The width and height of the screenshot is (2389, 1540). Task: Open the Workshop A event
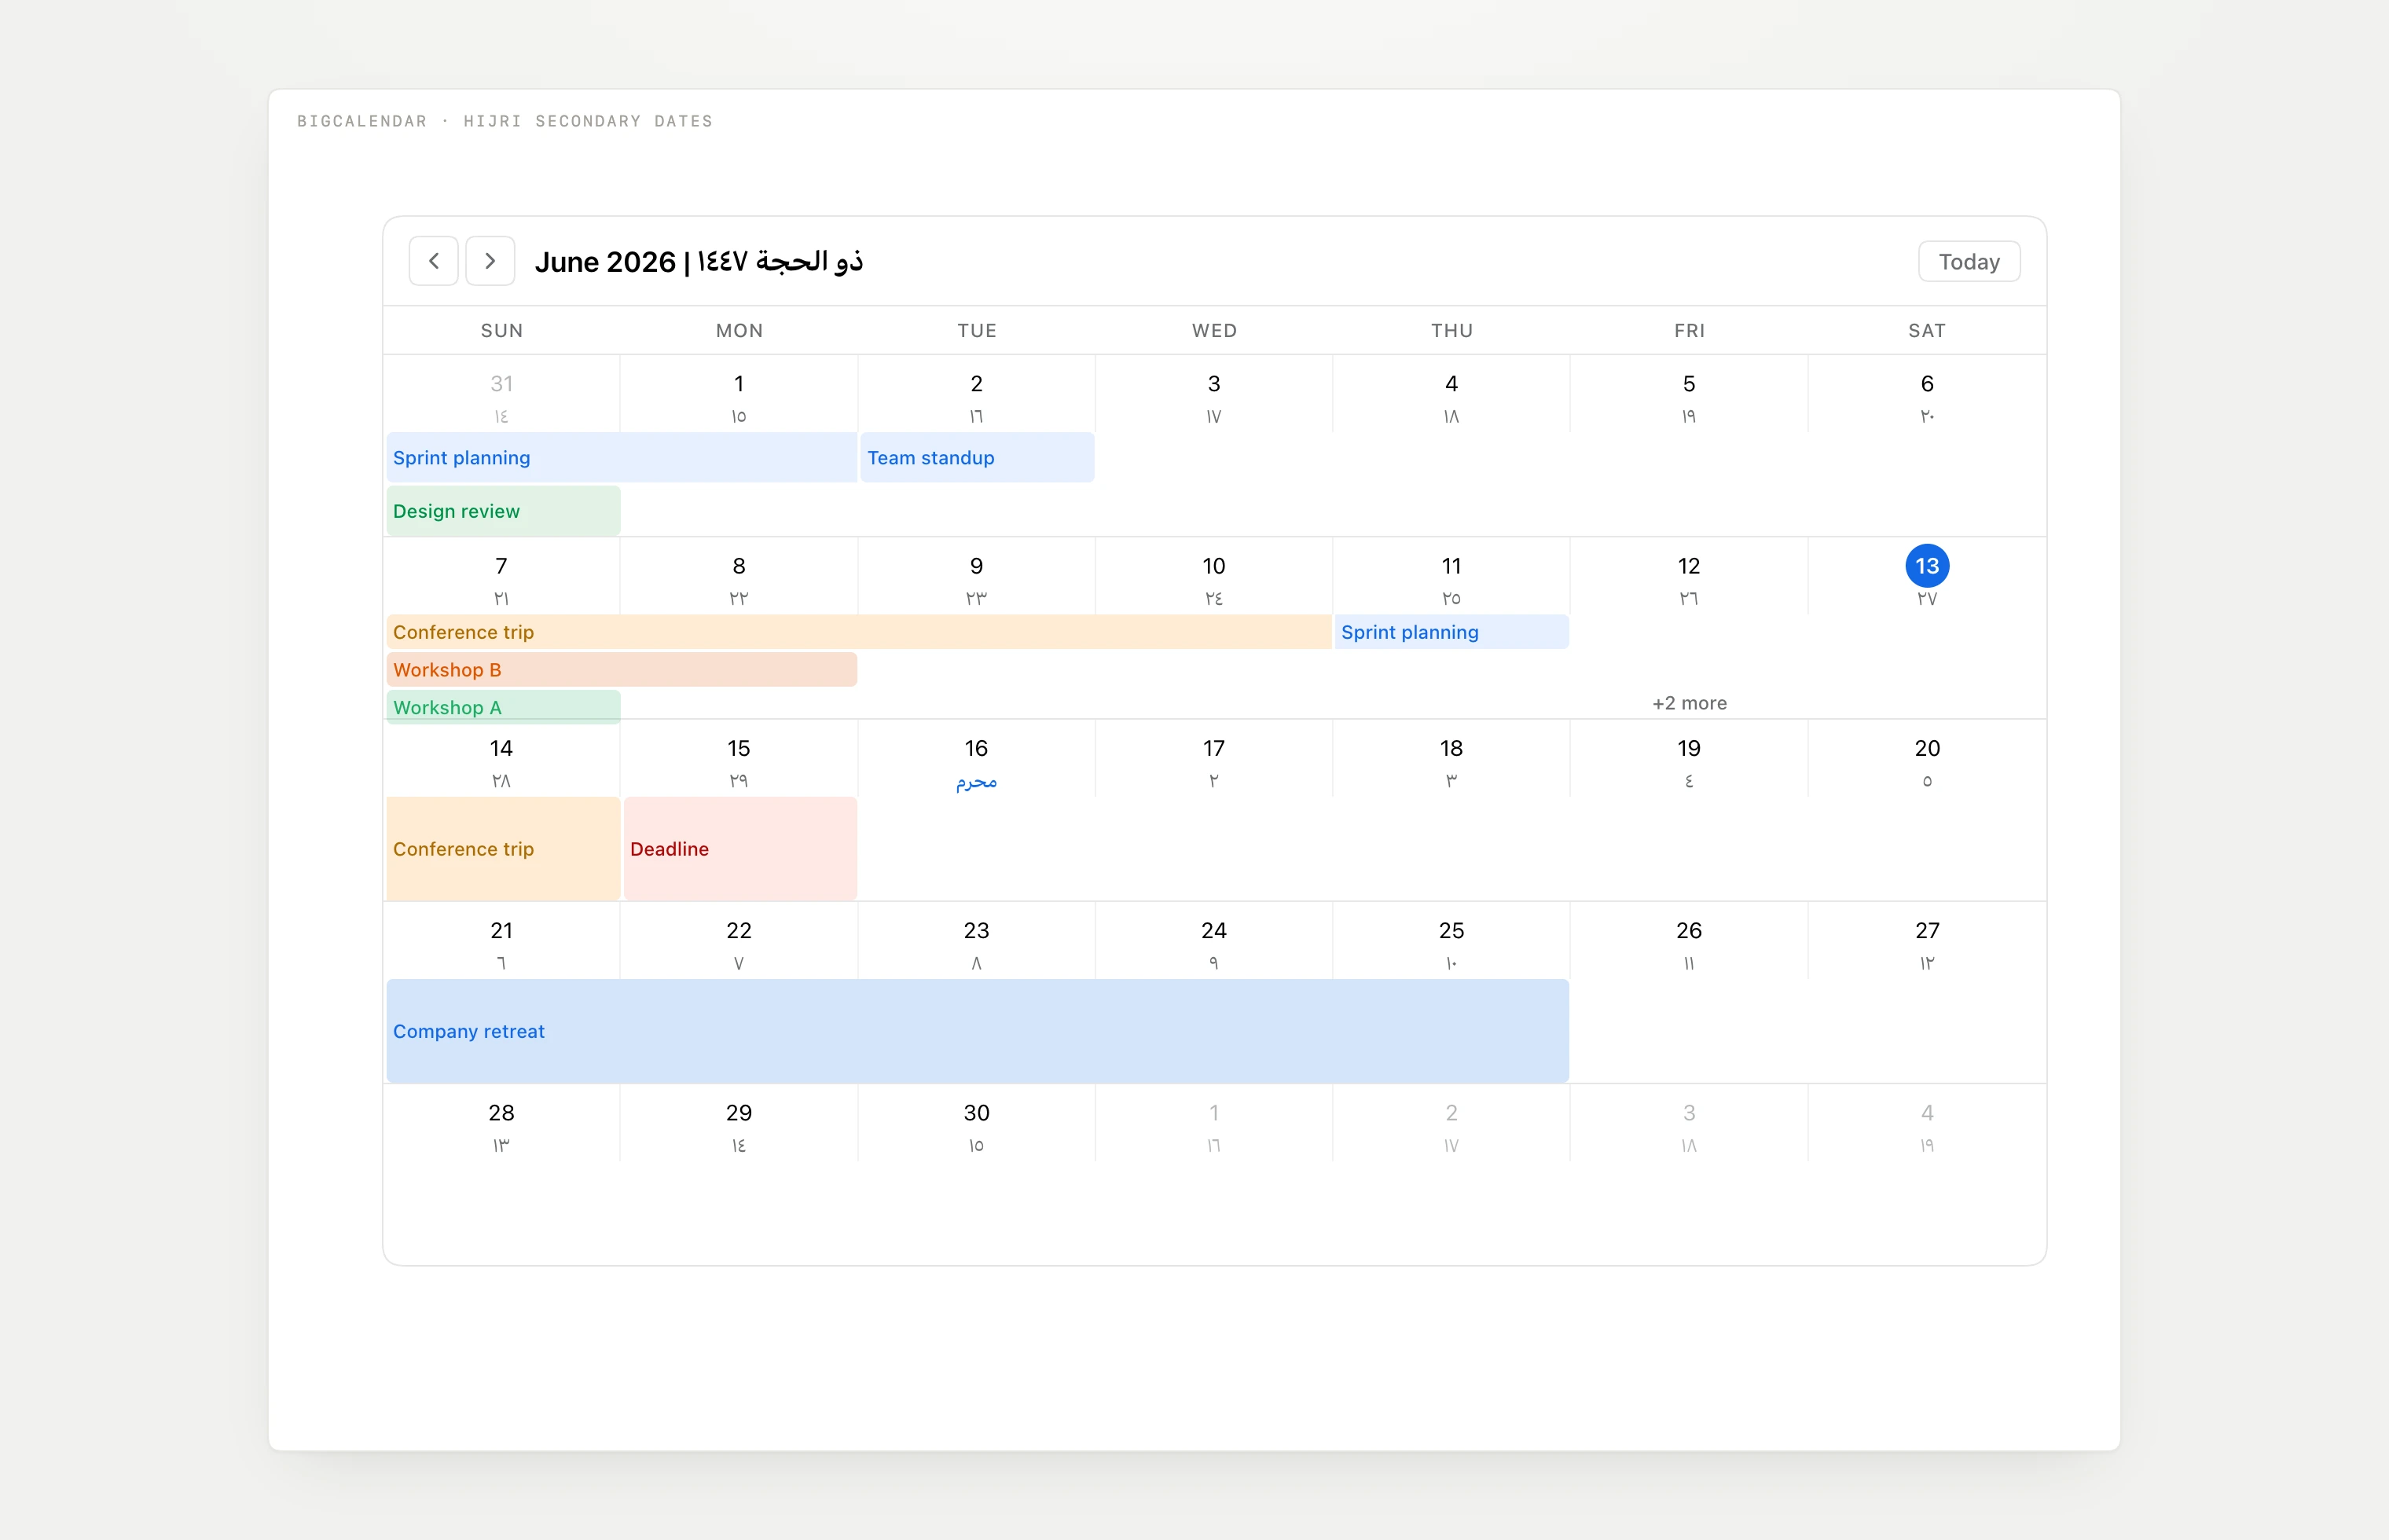tap(503, 707)
